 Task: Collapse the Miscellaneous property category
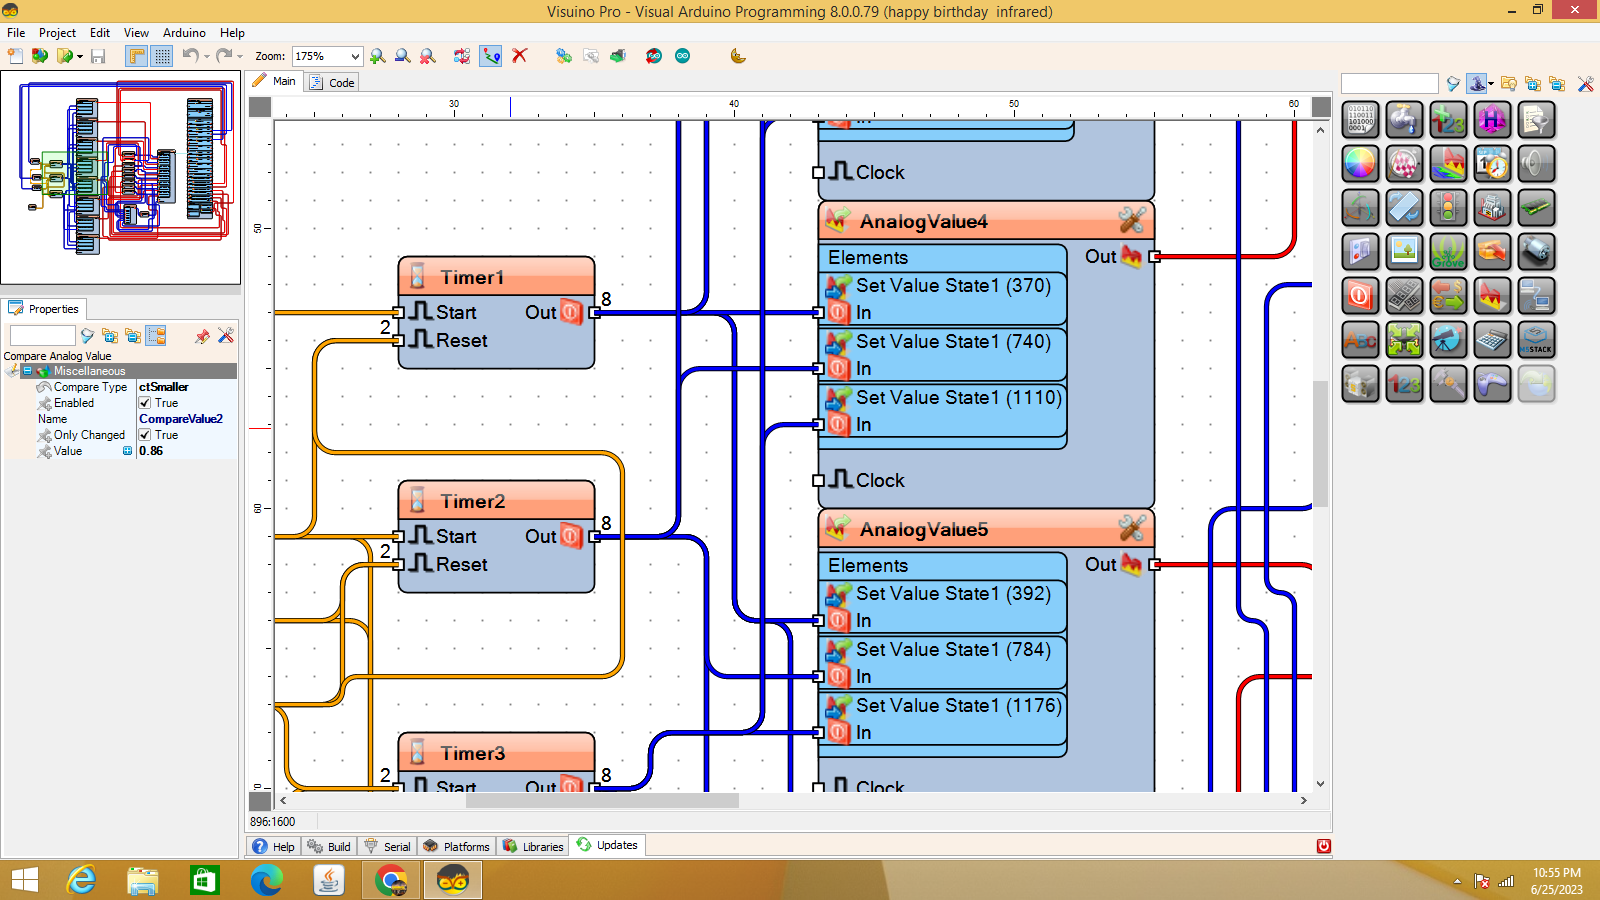pos(27,371)
